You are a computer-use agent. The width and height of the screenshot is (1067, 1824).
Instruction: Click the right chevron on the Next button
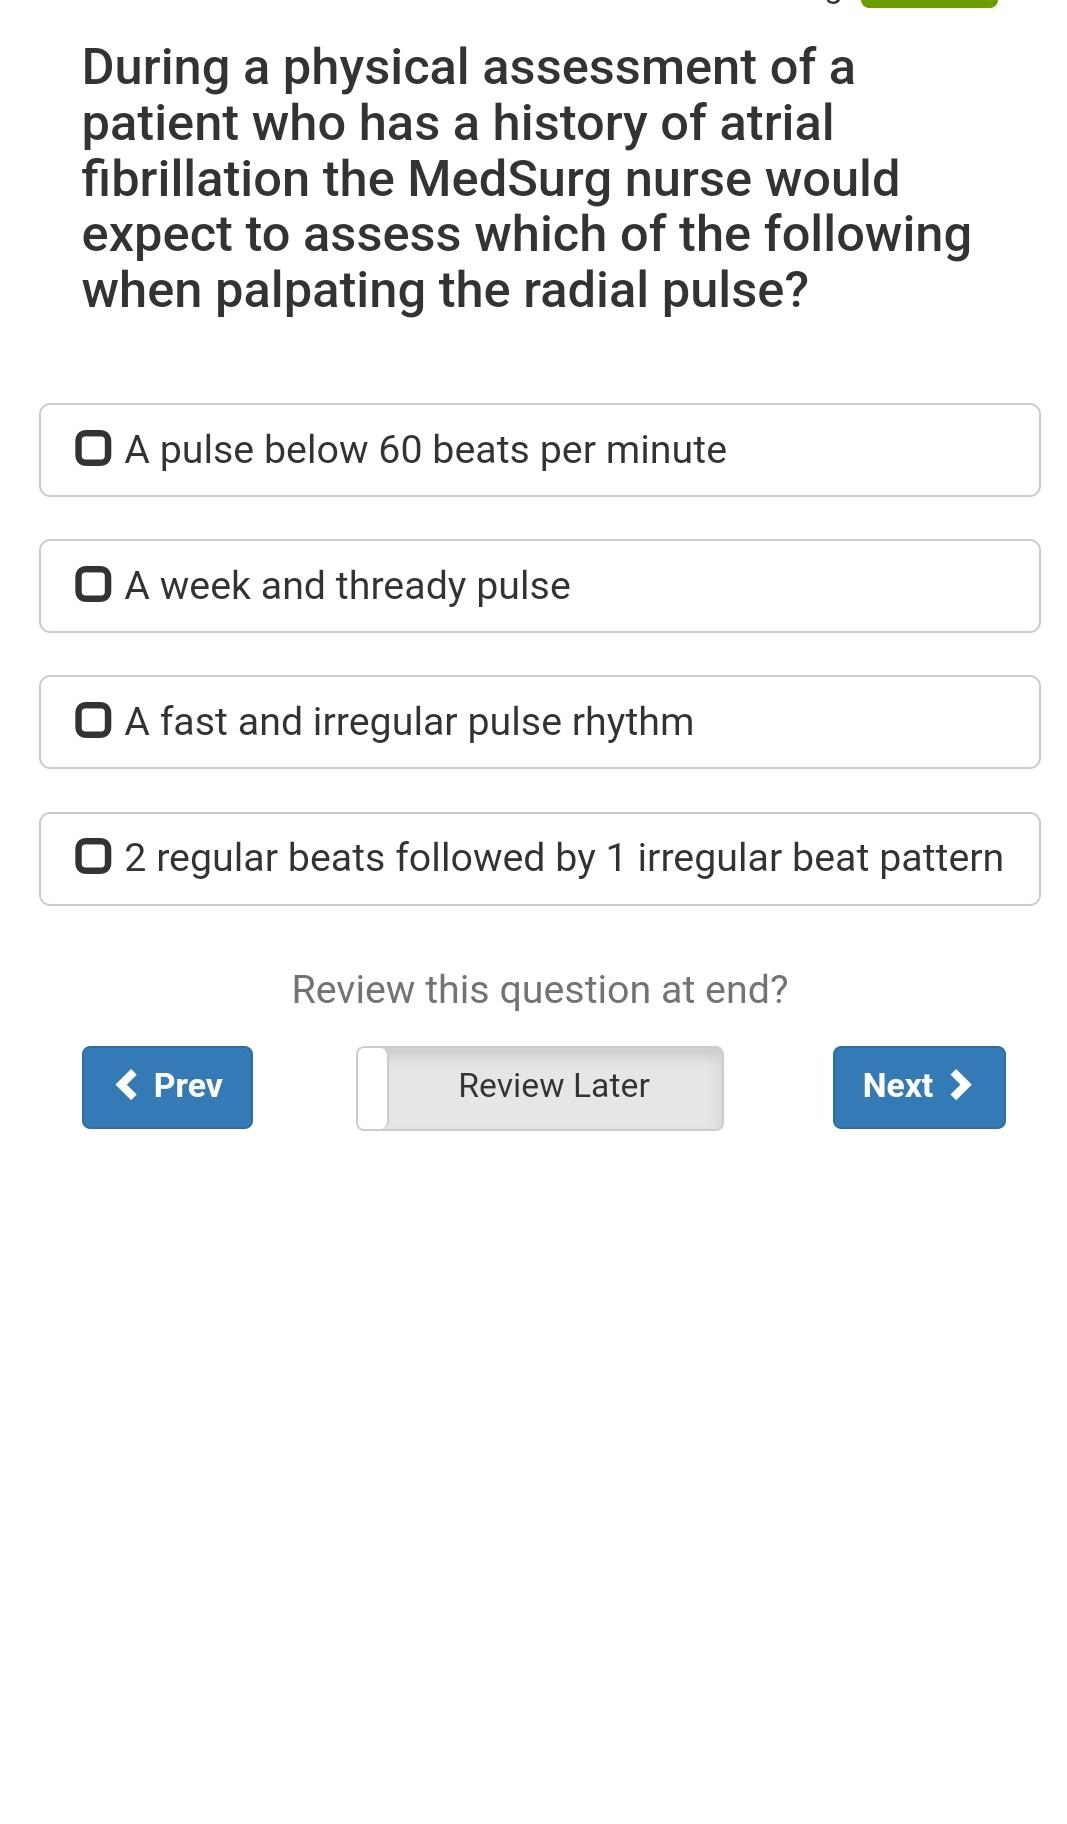click(962, 1086)
